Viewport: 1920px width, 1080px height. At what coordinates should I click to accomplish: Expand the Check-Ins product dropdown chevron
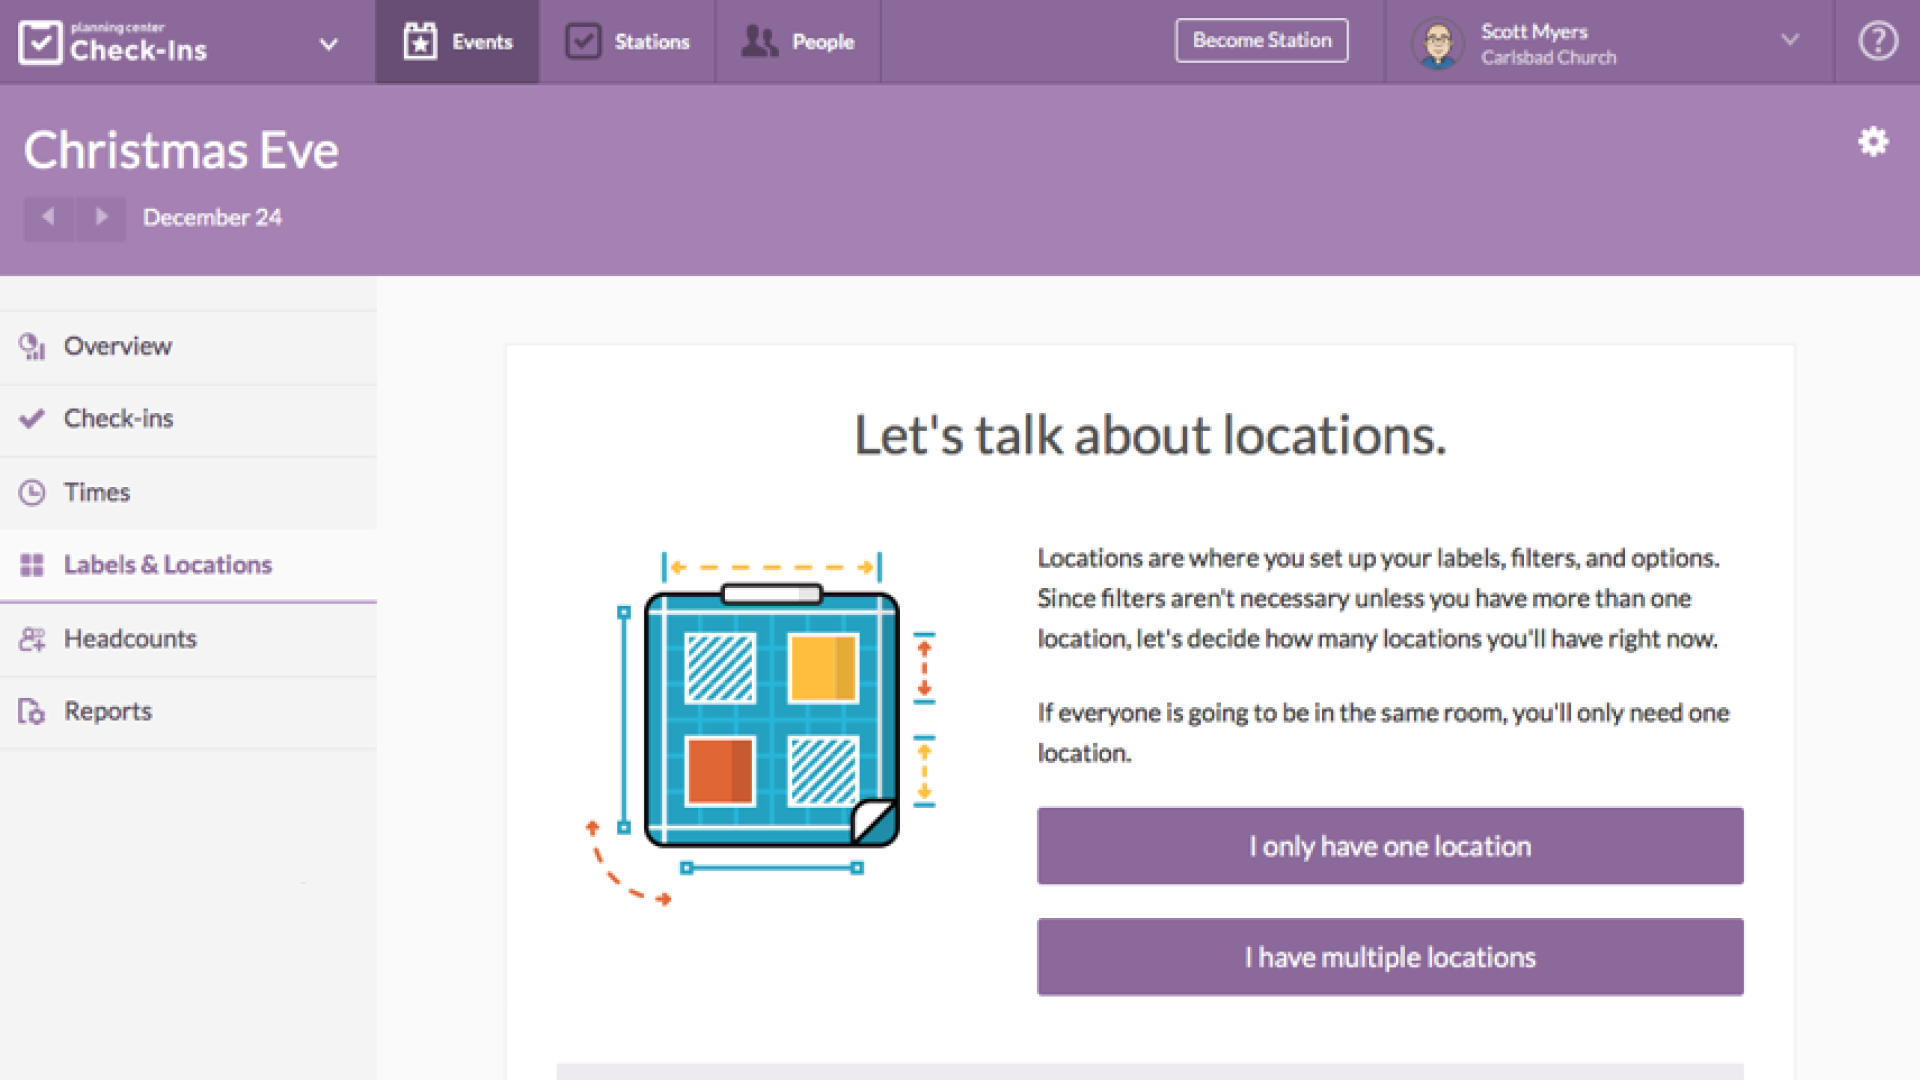click(328, 44)
